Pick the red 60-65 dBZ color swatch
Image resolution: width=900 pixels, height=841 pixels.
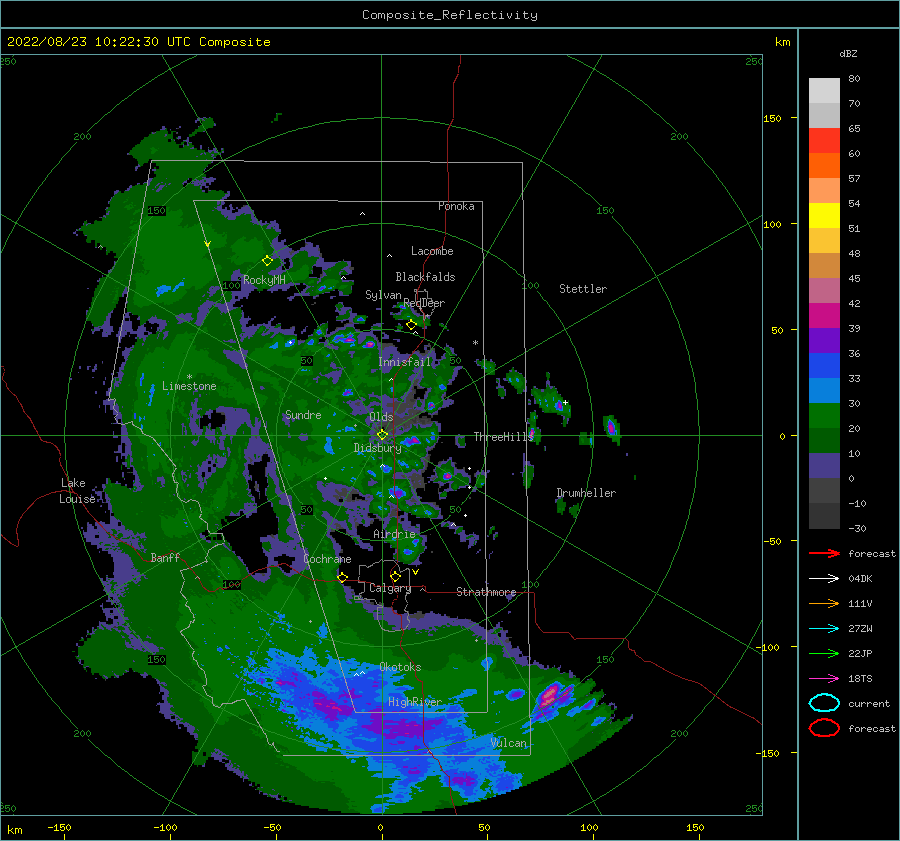pyautogui.click(x=824, y=141)
